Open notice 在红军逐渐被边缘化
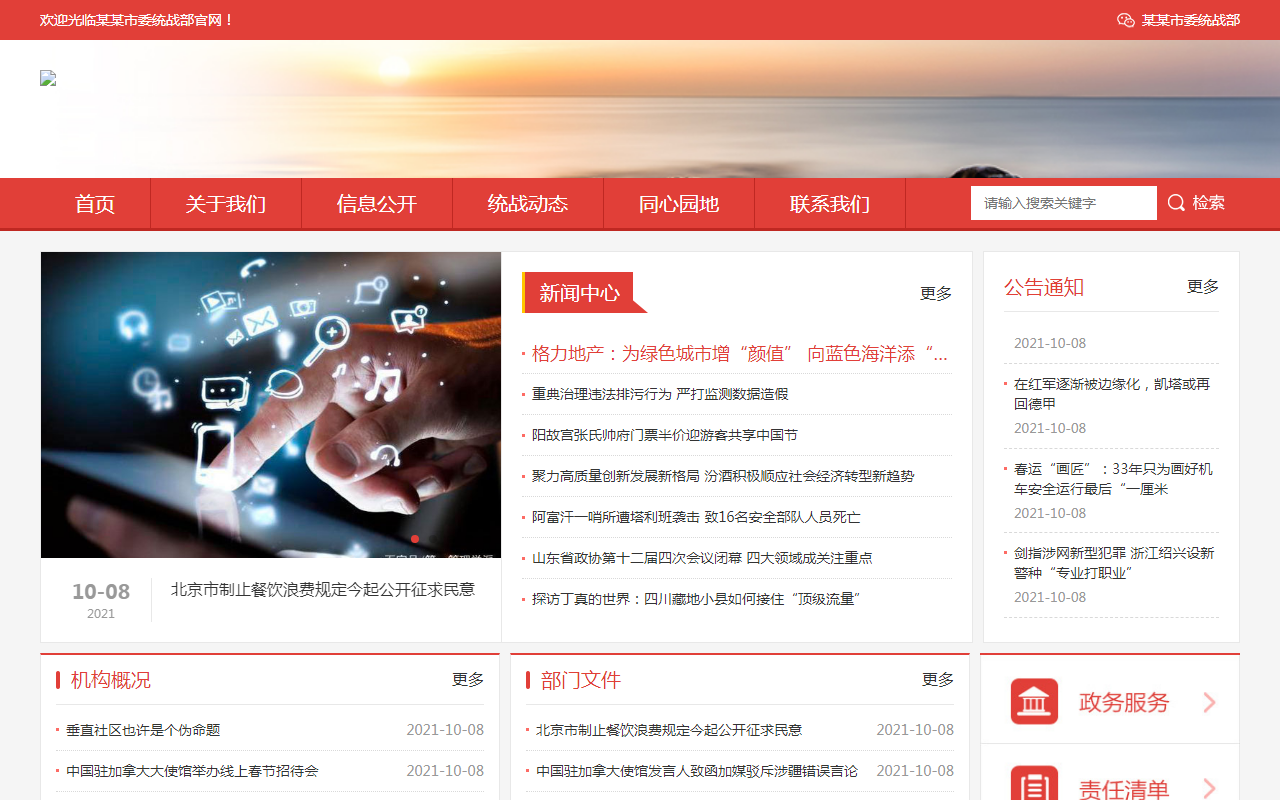This screenshot has height=800, width=1280. click(1112, 394)
